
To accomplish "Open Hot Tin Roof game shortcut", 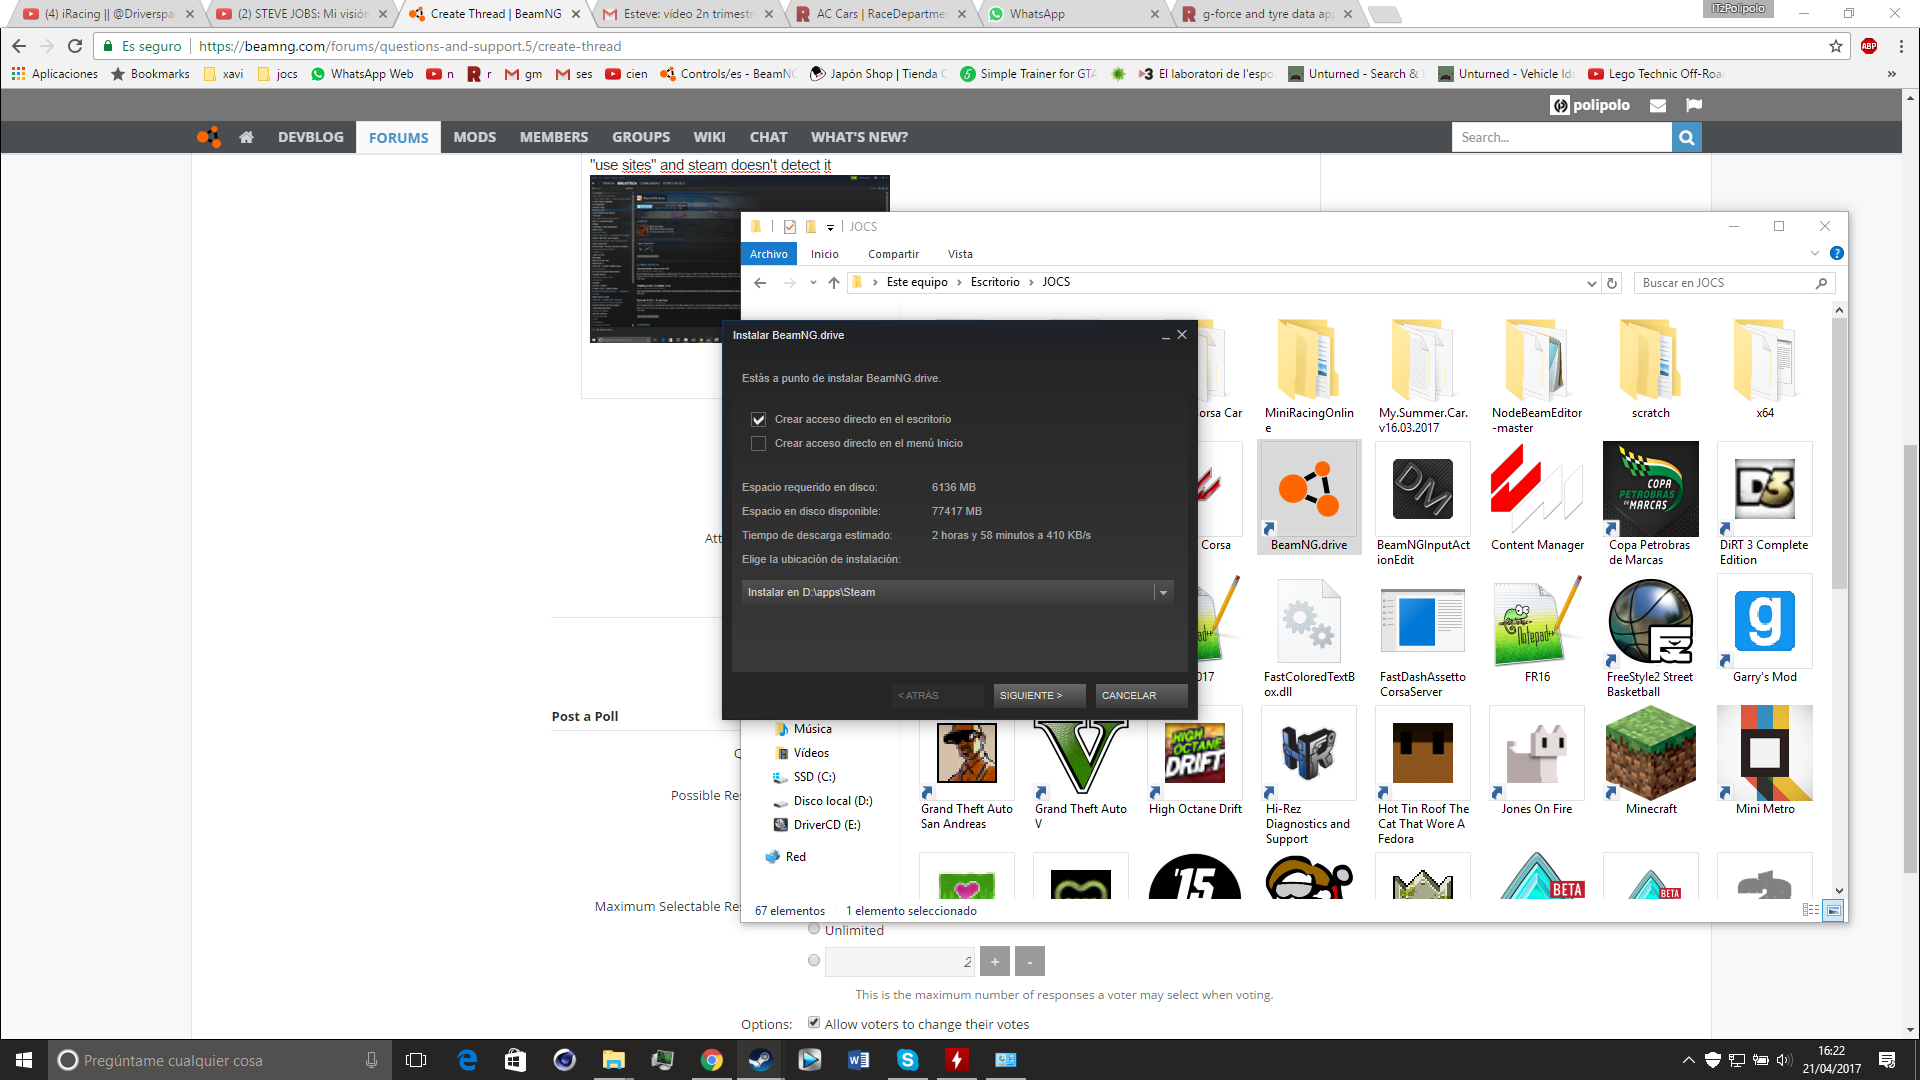I will point(1423,775).
